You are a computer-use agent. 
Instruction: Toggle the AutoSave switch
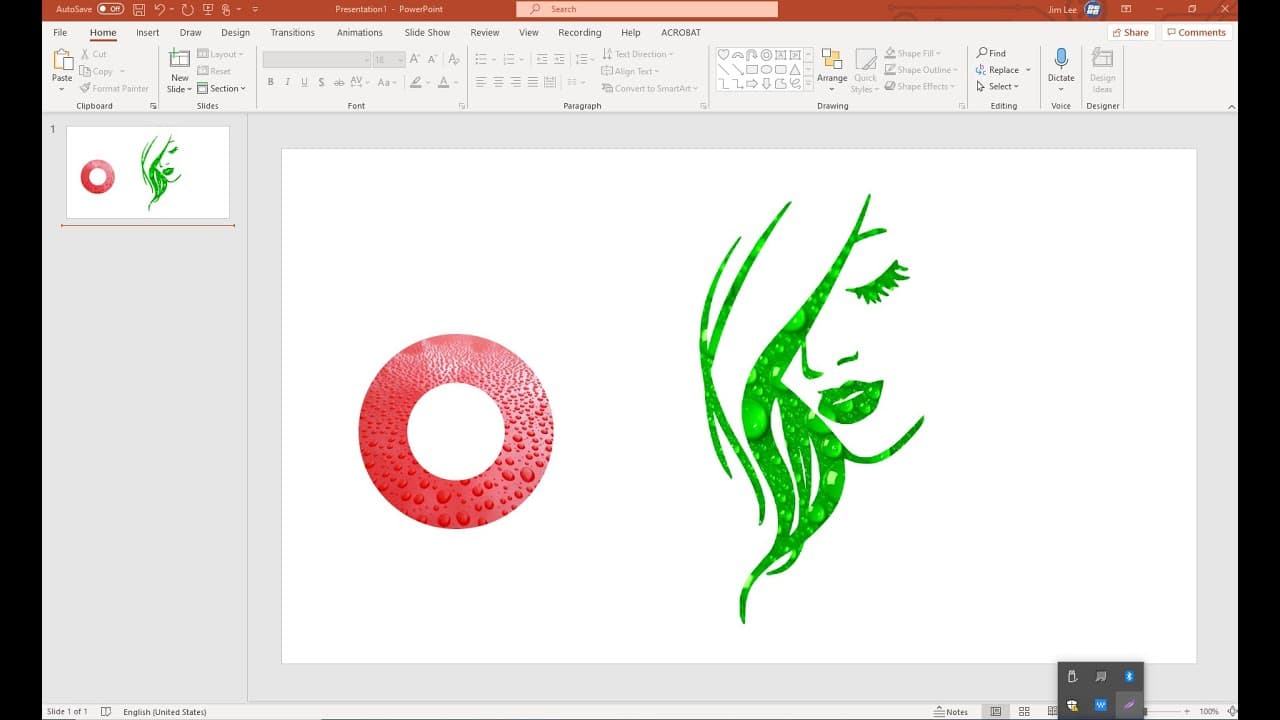click(110, 9)
